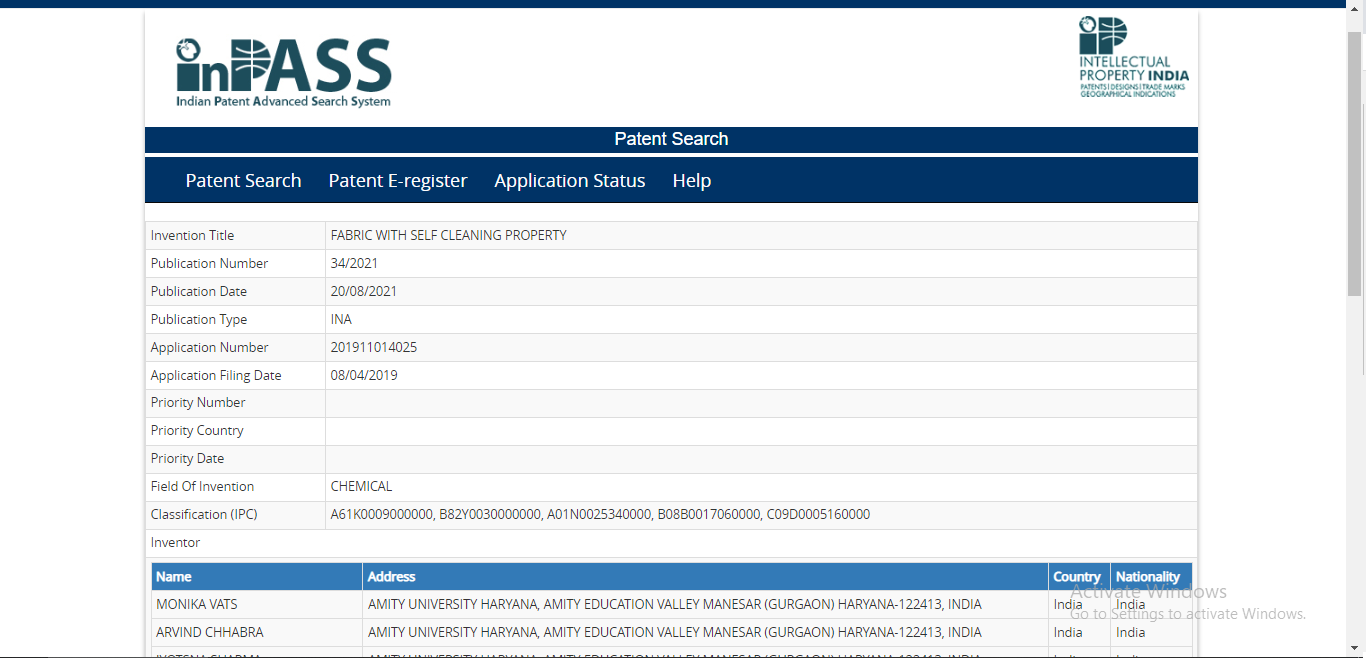Click the Priority Number label
Screen dimensions: 1366x658
click(x=198, y=402)
